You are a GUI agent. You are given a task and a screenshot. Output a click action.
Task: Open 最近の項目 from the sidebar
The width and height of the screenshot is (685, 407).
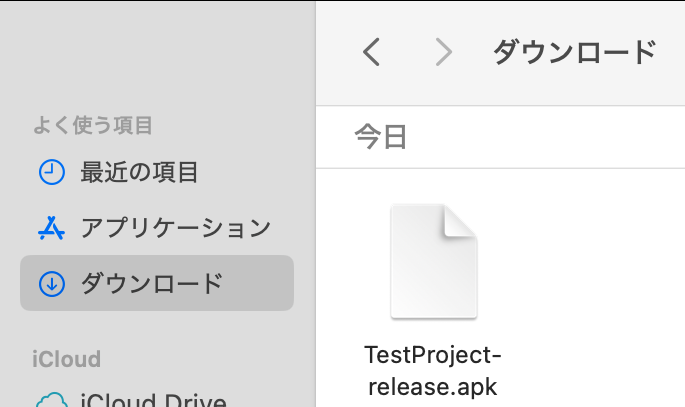click(139, 172)
